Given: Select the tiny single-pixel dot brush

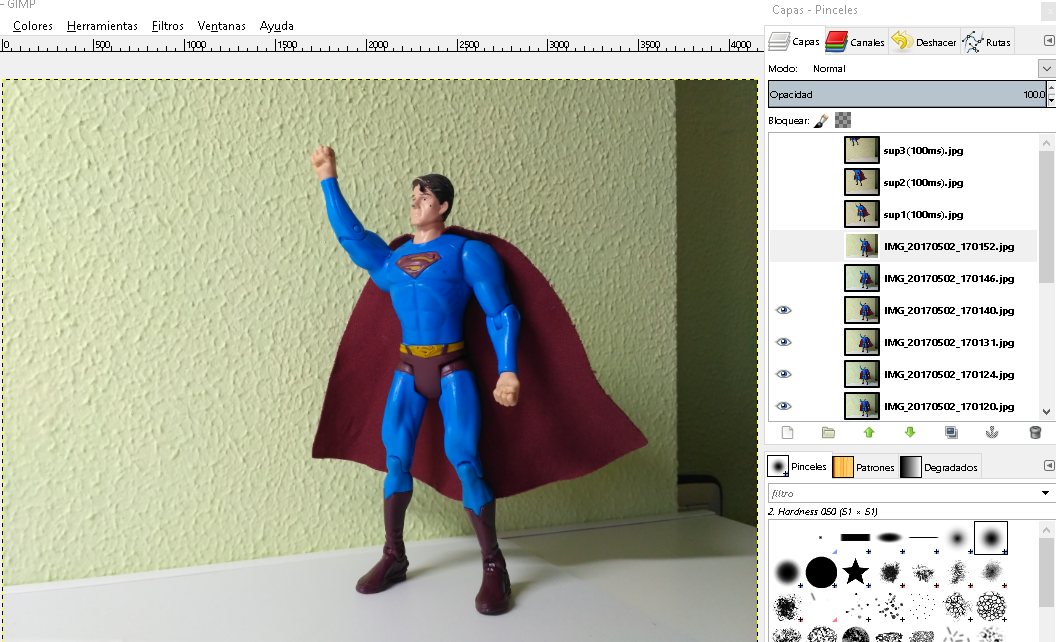Looking at the screenshot, I should point(820,538).
